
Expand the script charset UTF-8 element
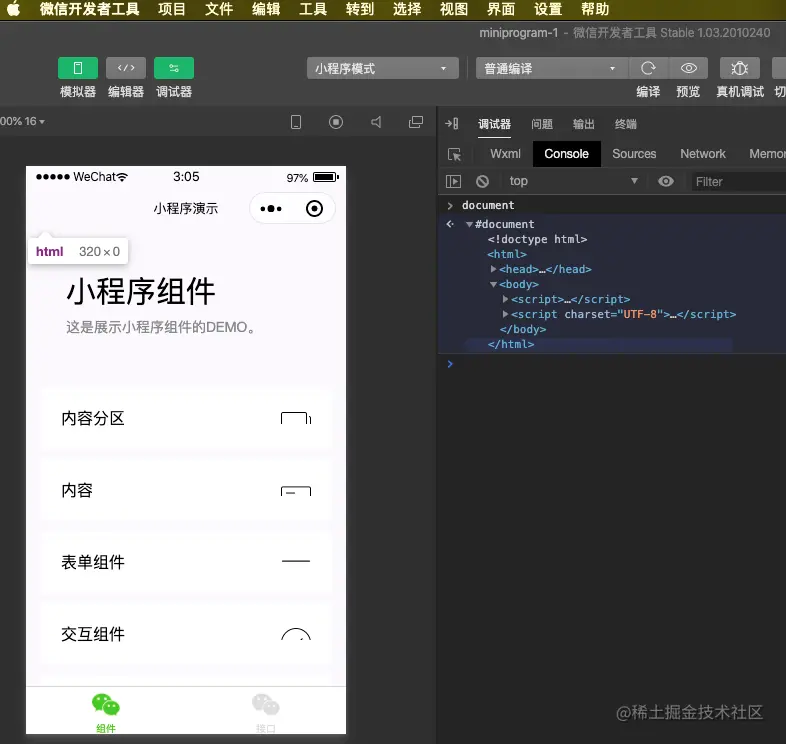505,314
